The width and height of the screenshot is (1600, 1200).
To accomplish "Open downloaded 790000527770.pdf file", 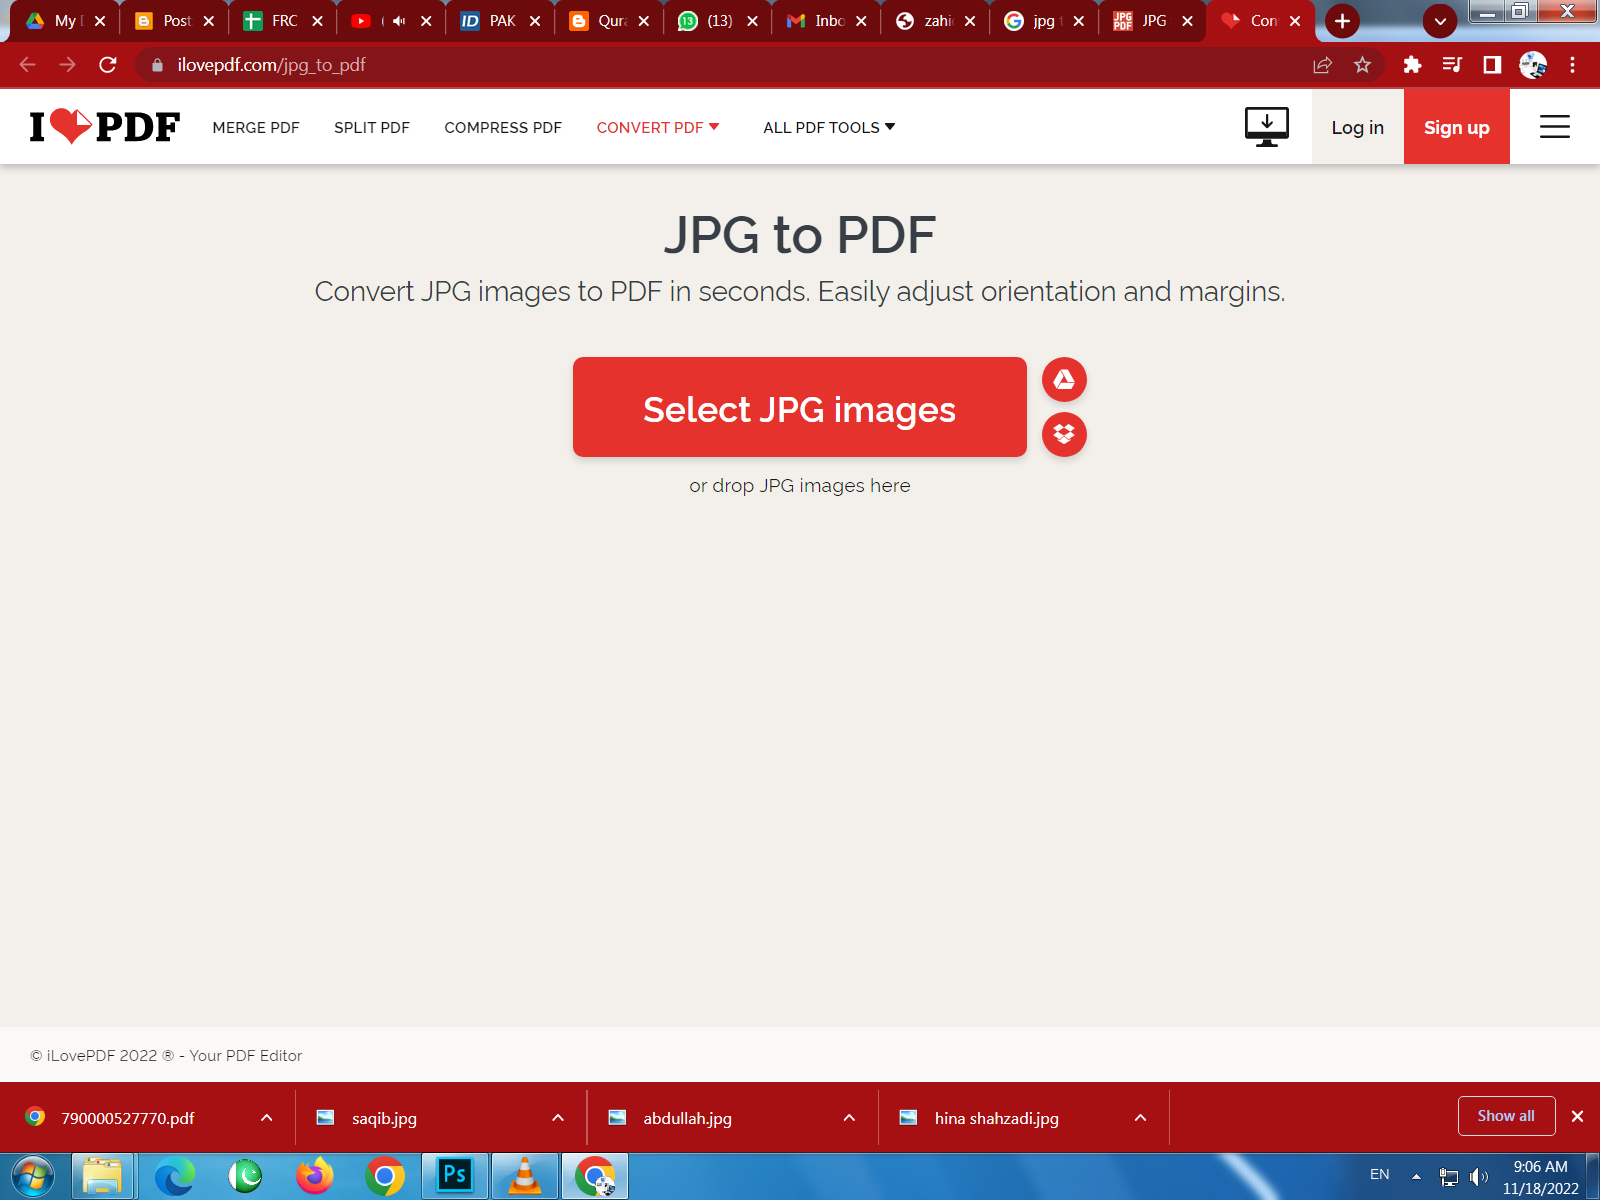I will pos(127,1118).
